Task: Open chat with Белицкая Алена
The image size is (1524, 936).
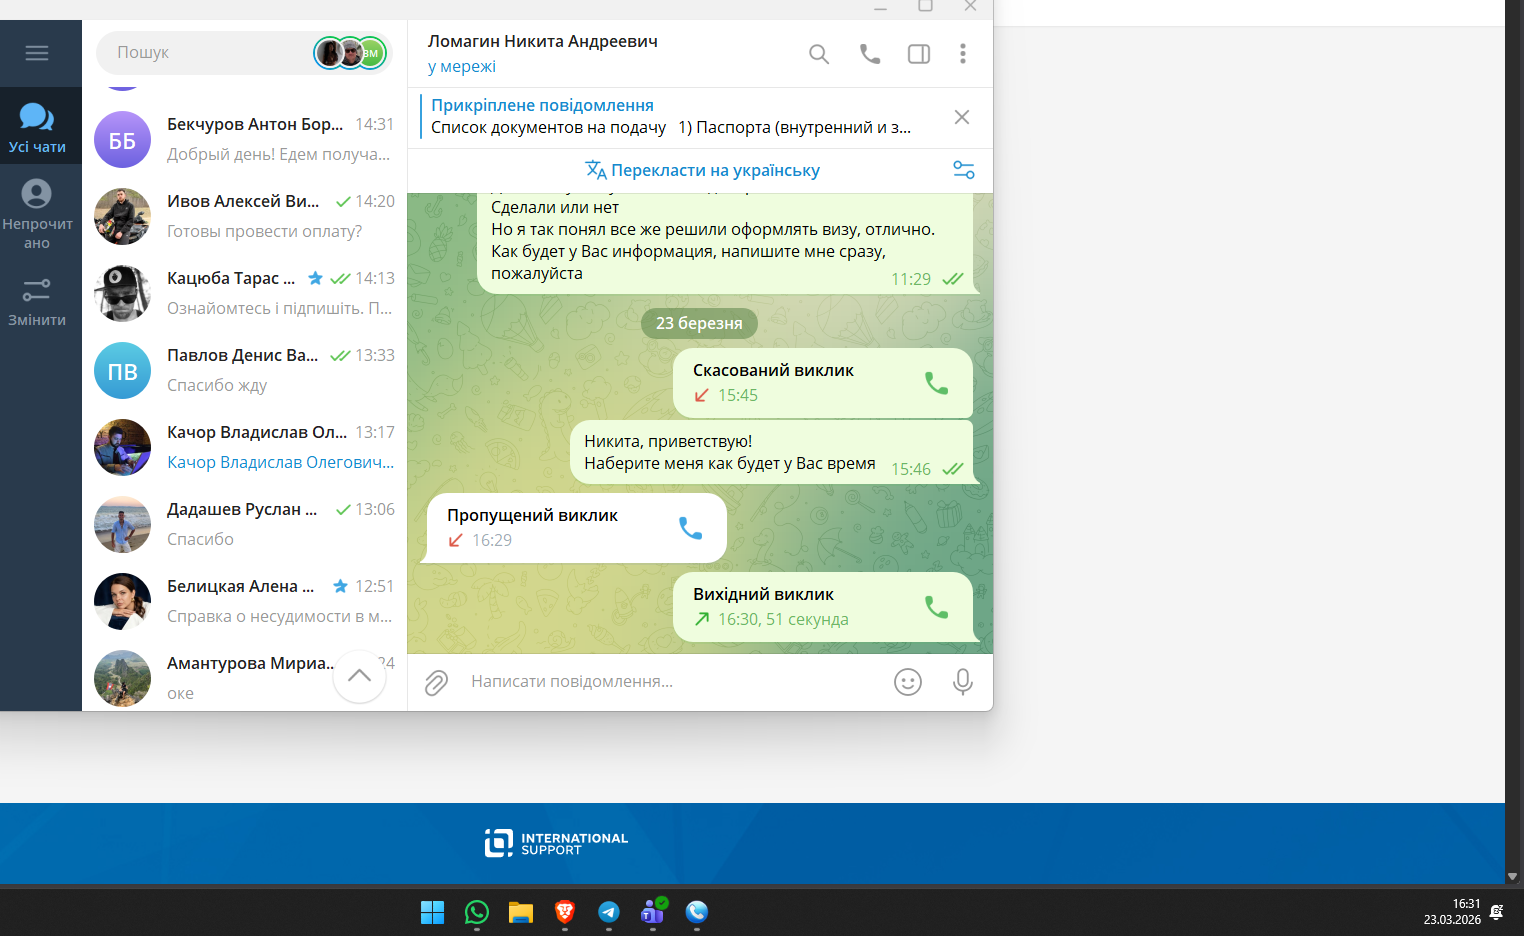Action: click(x=245, y=601)
